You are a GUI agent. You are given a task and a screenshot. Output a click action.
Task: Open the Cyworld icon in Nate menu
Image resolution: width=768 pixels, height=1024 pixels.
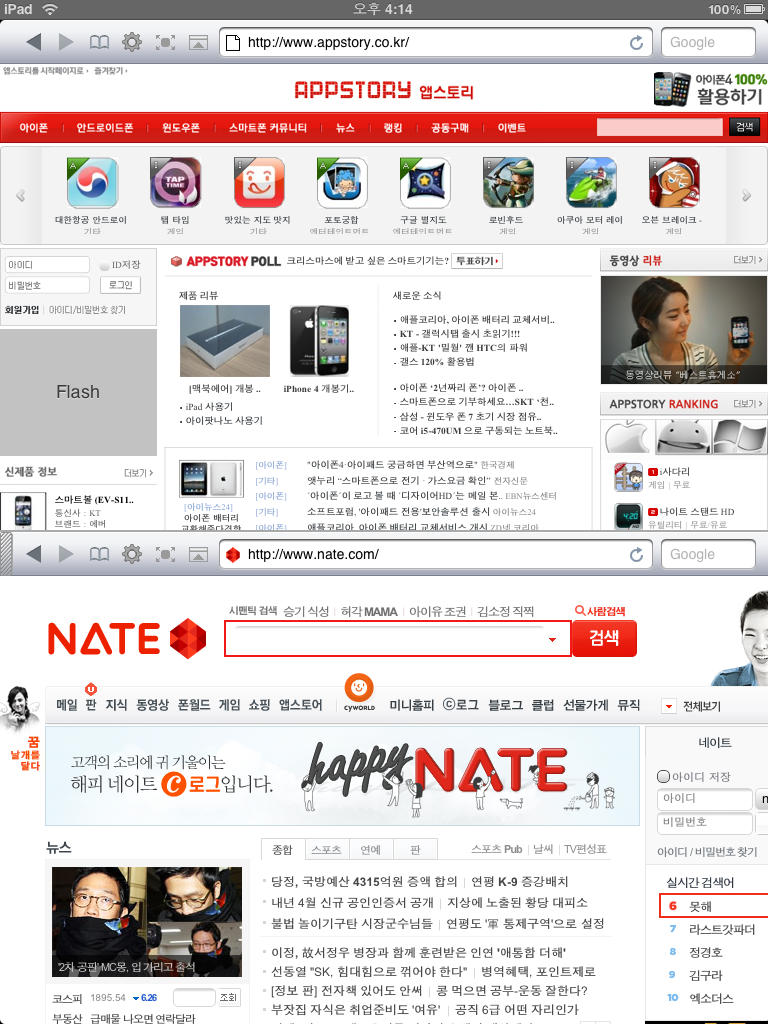(359, 692)
